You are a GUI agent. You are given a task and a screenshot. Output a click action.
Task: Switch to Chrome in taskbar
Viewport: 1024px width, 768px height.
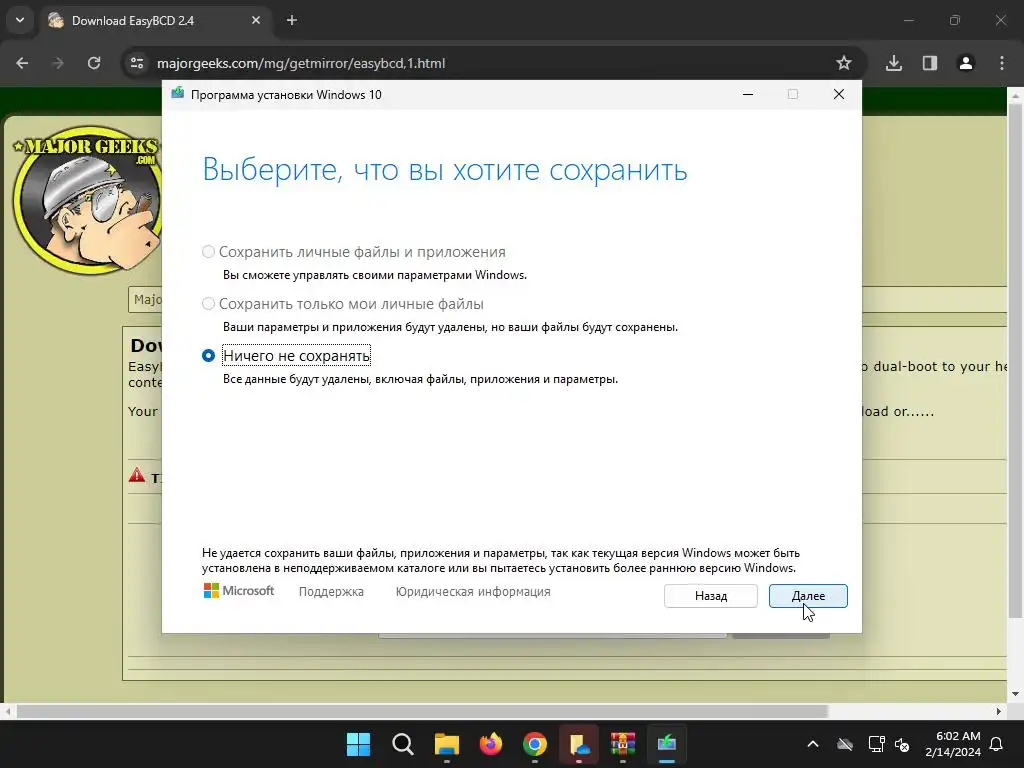(x=535, y=744)
